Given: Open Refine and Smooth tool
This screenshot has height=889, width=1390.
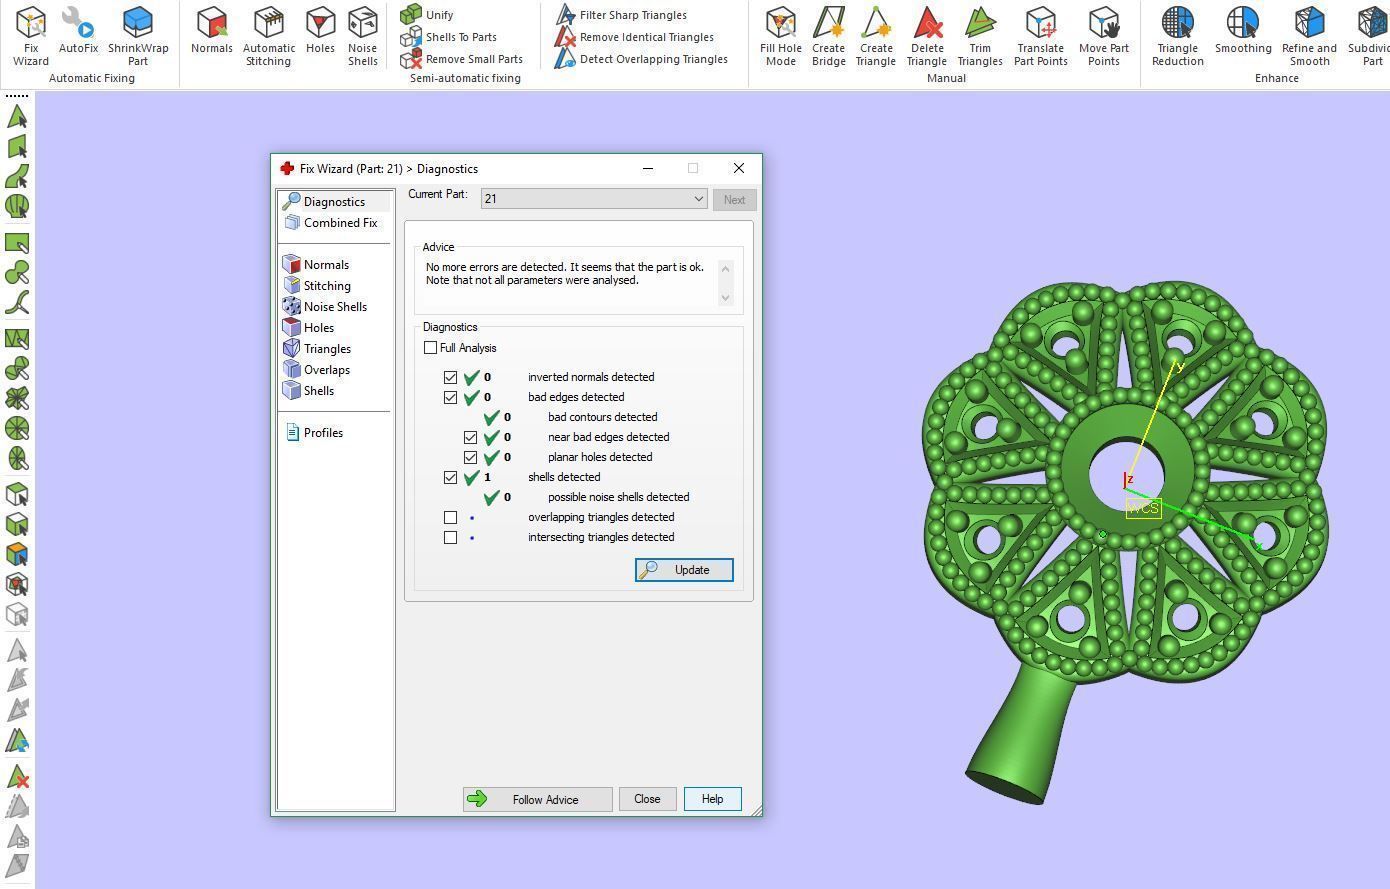Looking at the screenshot, I should tap(1309, 36).
